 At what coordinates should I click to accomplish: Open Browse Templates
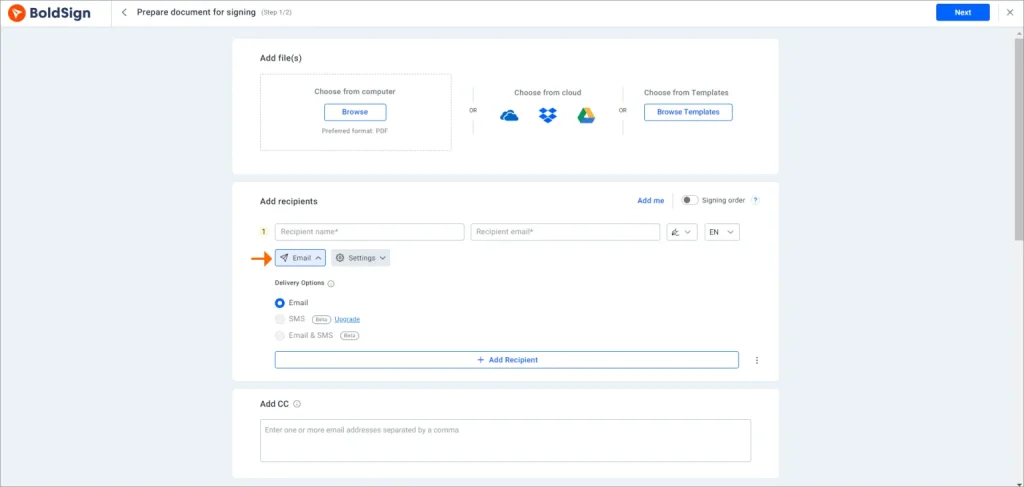688,112
